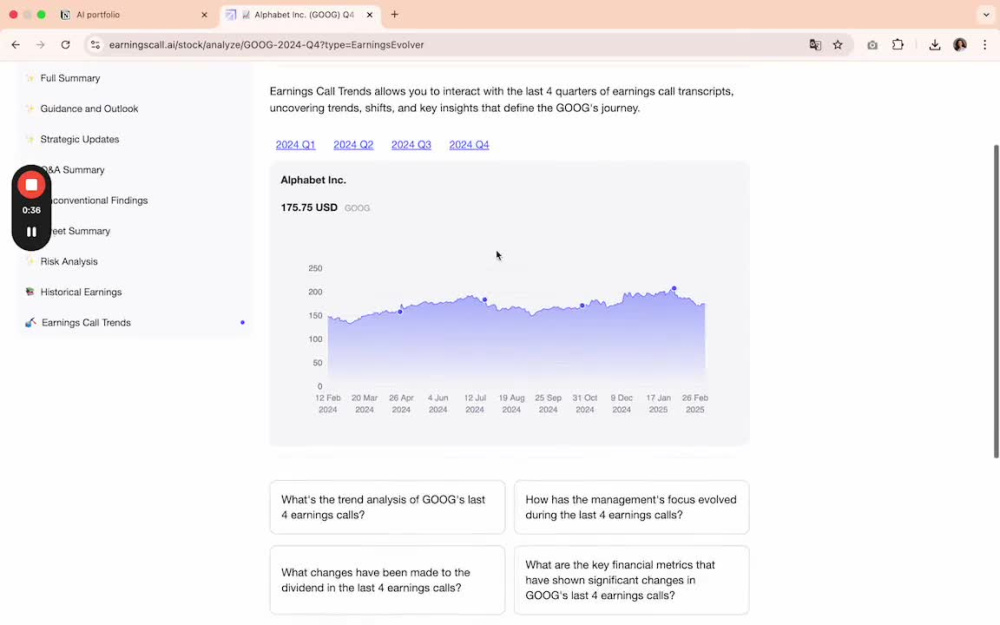Click sparkle icon beside Full Summary
Screen dimensions: 1000x625
pos(29,78)
